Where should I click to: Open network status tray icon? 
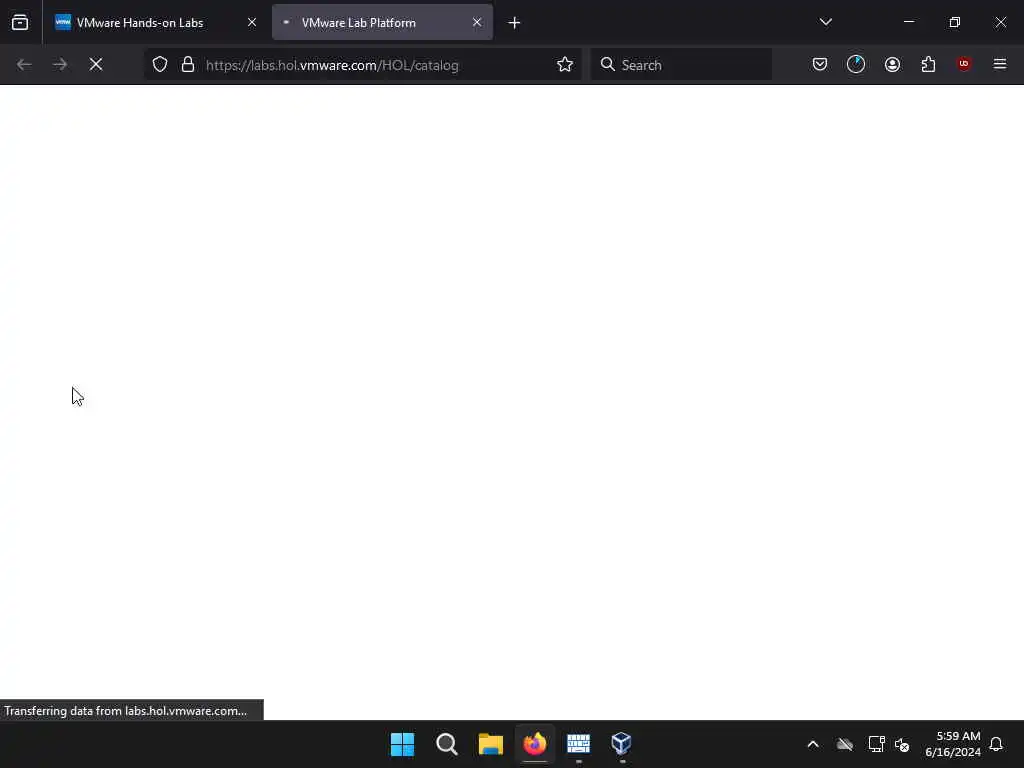(876, 744)
